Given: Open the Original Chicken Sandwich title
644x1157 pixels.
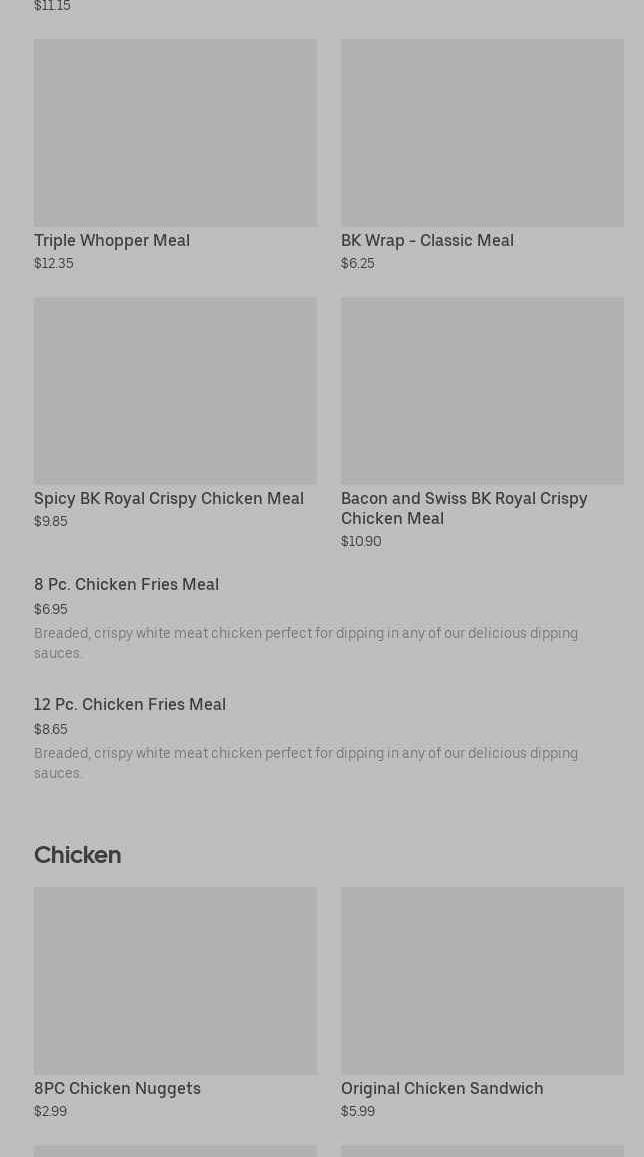Looking at the screenshot, I should point(442,1088).
